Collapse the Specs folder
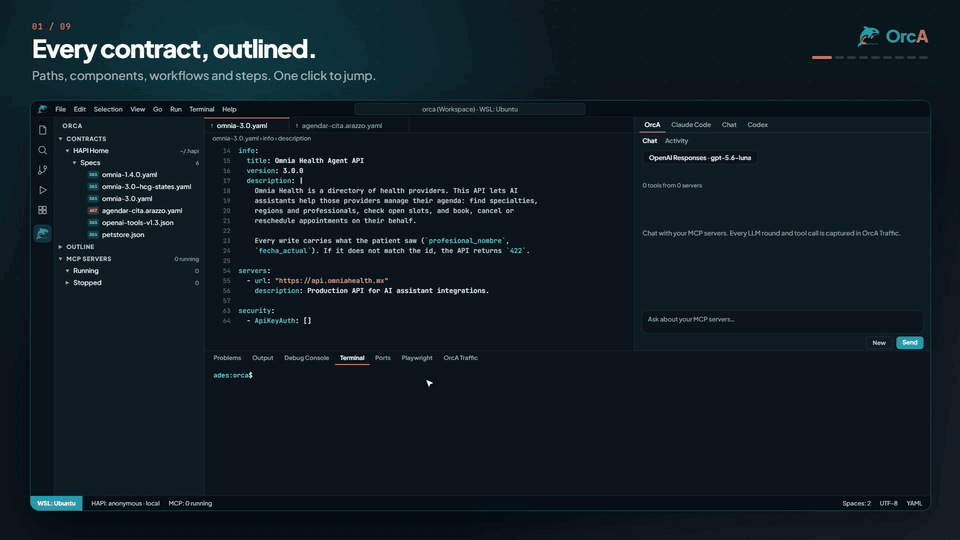Screen dimensions: 960x540 [75, 163]
